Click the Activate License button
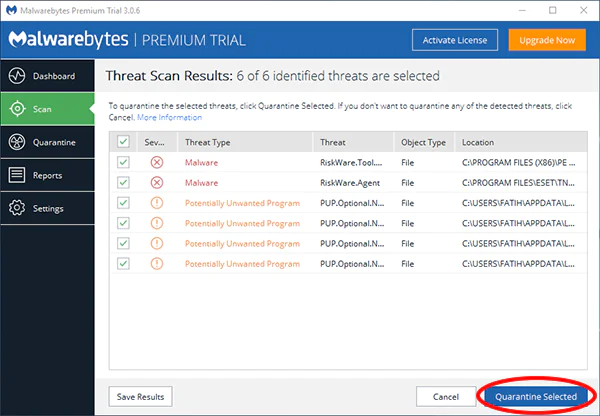The height and width of the screenshot is (416, 600). coord(453,39)
